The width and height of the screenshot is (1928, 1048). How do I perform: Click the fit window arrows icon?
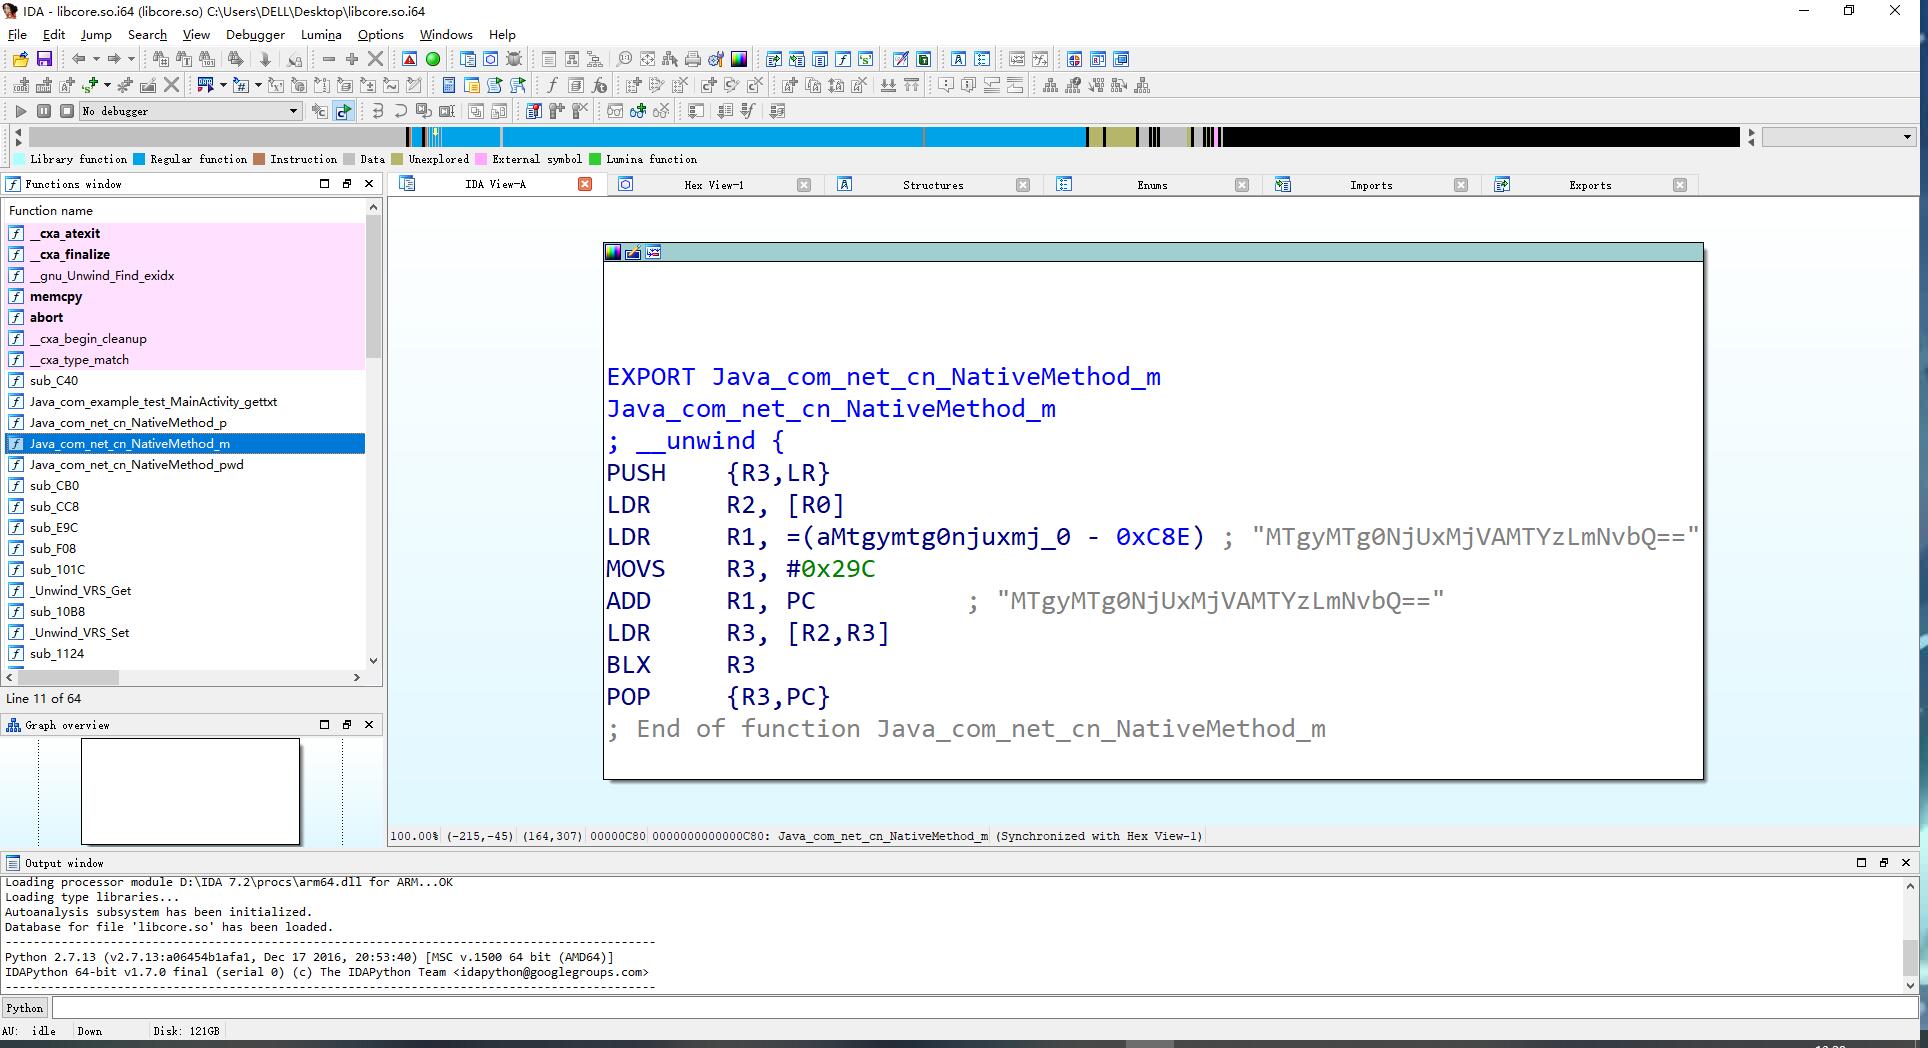(x=648, y=59)
